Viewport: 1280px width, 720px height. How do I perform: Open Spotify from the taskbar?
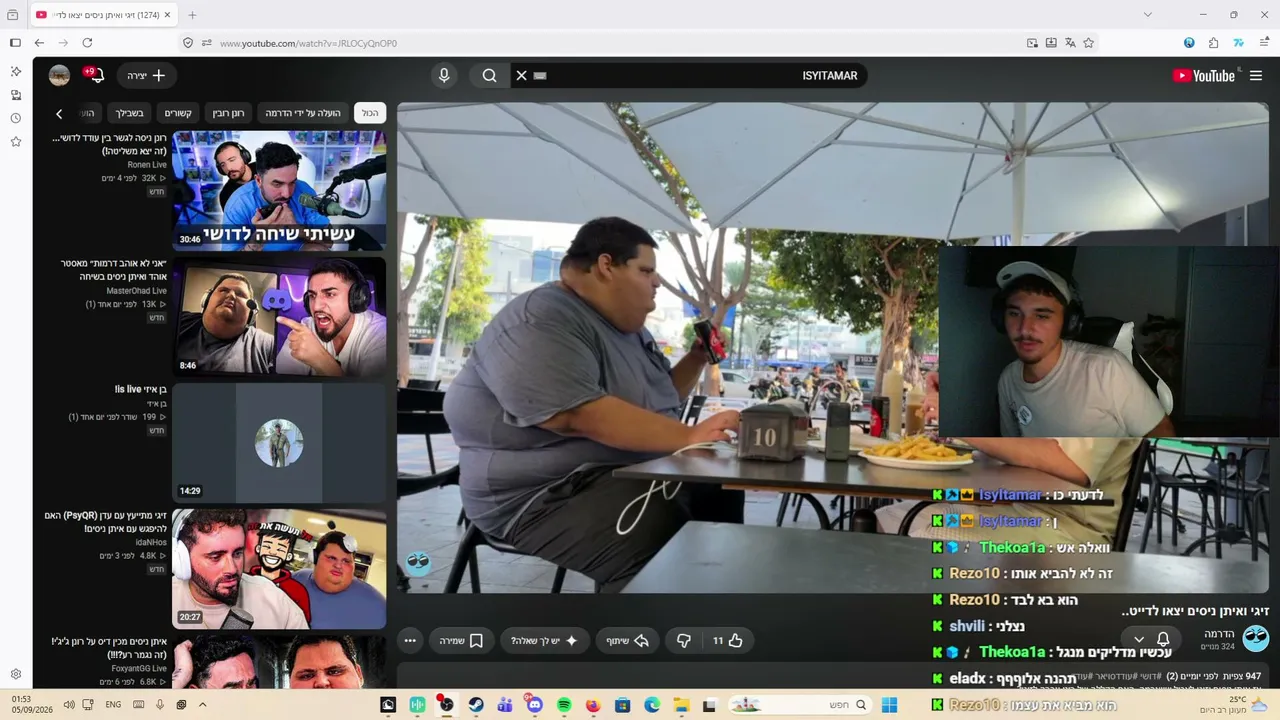tap(564, 705)
